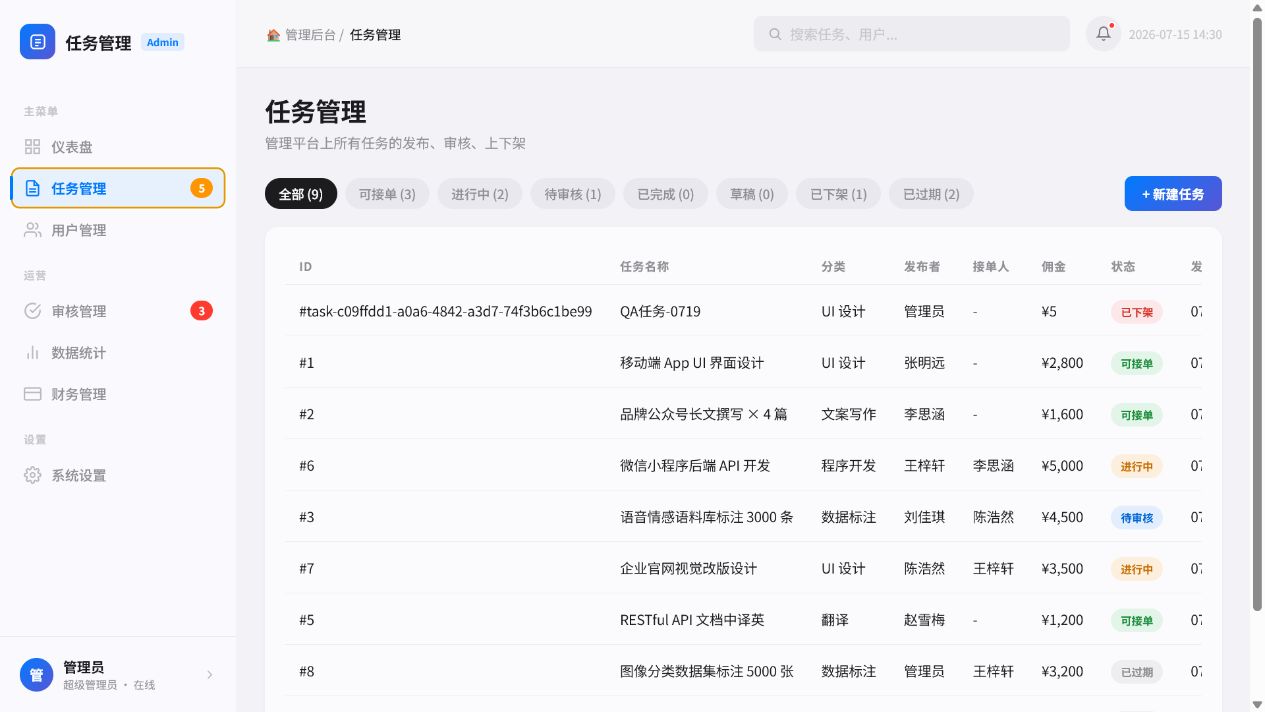Select the 可接单 (3) filter tab
1265x712 pixels.
coord(387,194)
